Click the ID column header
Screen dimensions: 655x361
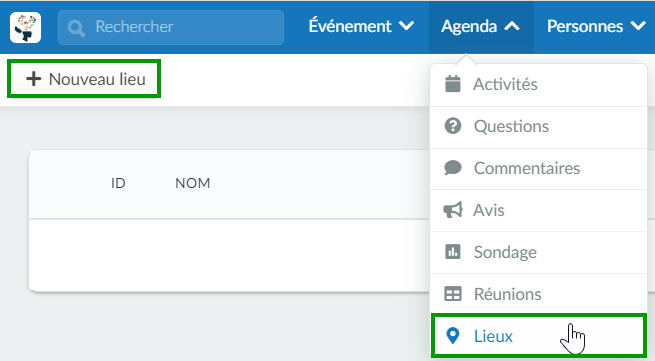[118, 183]
